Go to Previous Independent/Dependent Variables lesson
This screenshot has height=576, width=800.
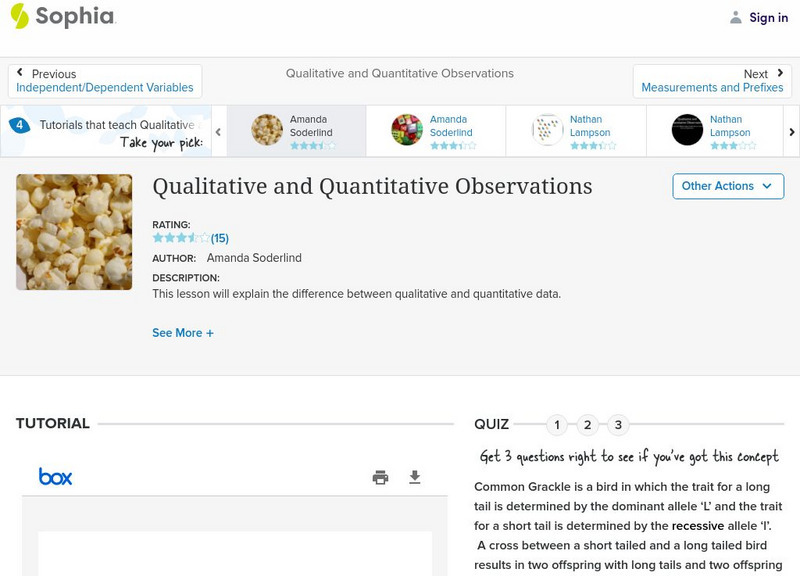(105, 81)
